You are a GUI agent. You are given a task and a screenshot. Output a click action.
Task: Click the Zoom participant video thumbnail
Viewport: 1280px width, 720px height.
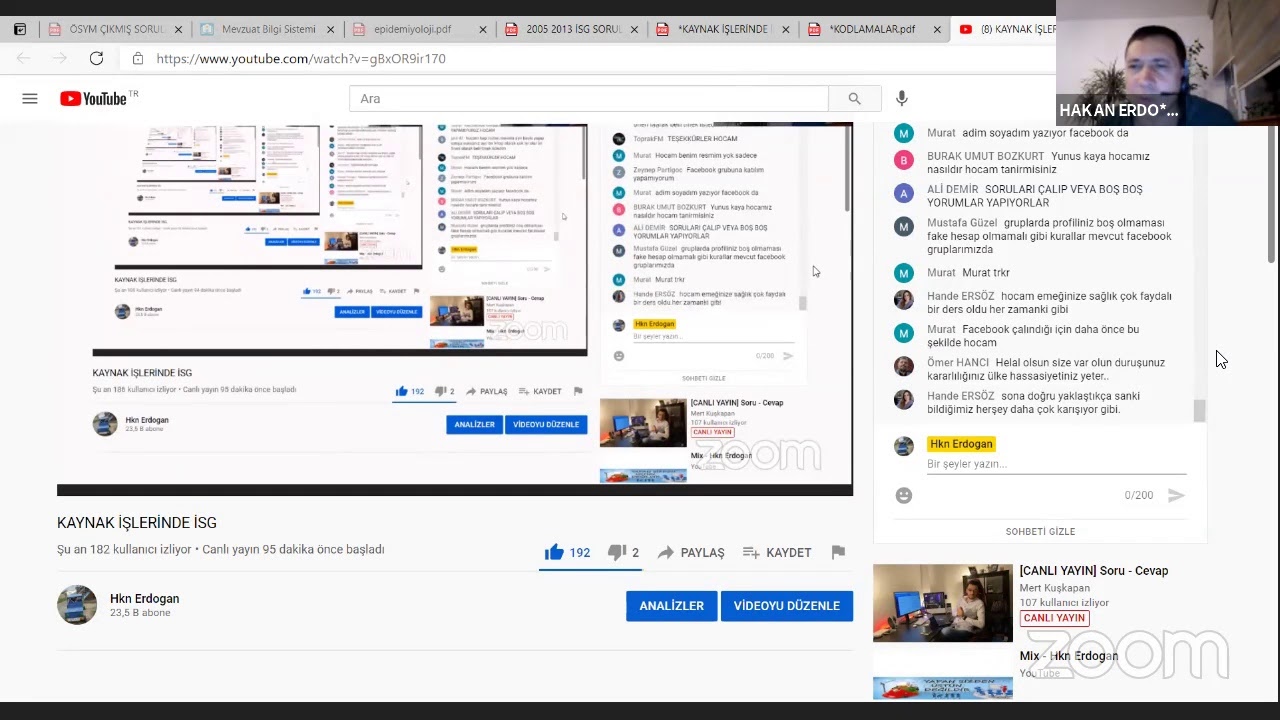1168,62
